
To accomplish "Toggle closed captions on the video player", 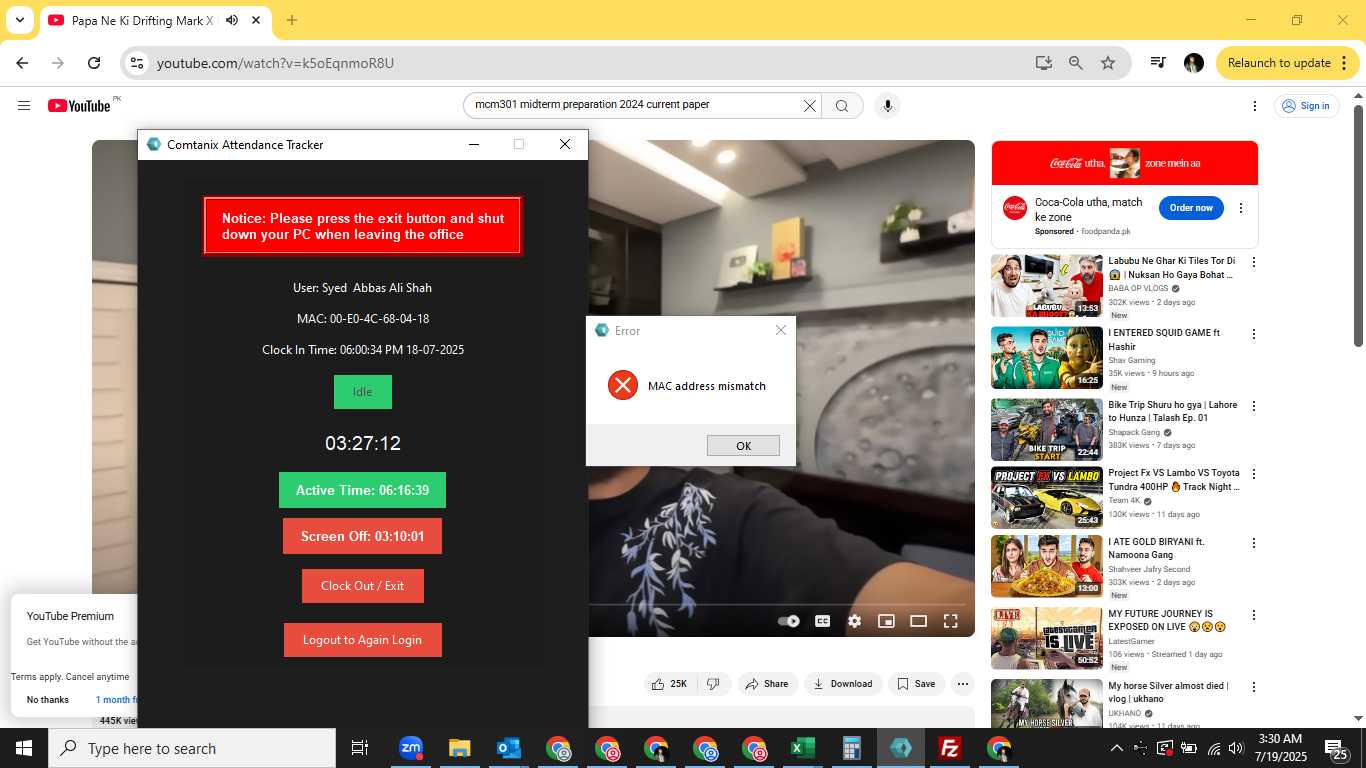I will [x=822, y=621].
